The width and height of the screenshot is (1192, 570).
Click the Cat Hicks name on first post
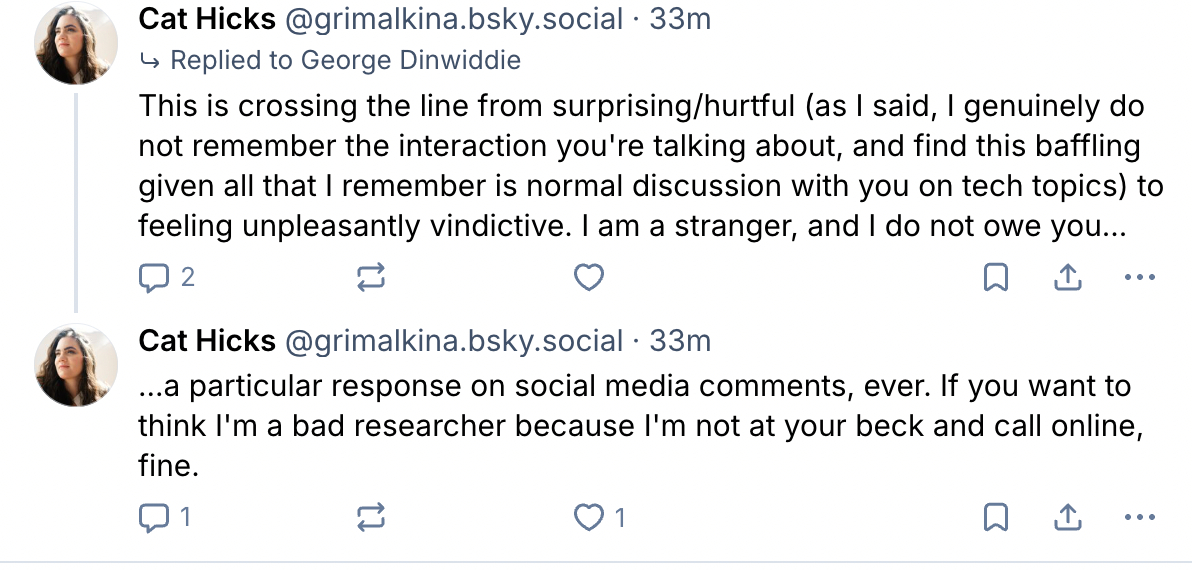(x=207, y=18)
